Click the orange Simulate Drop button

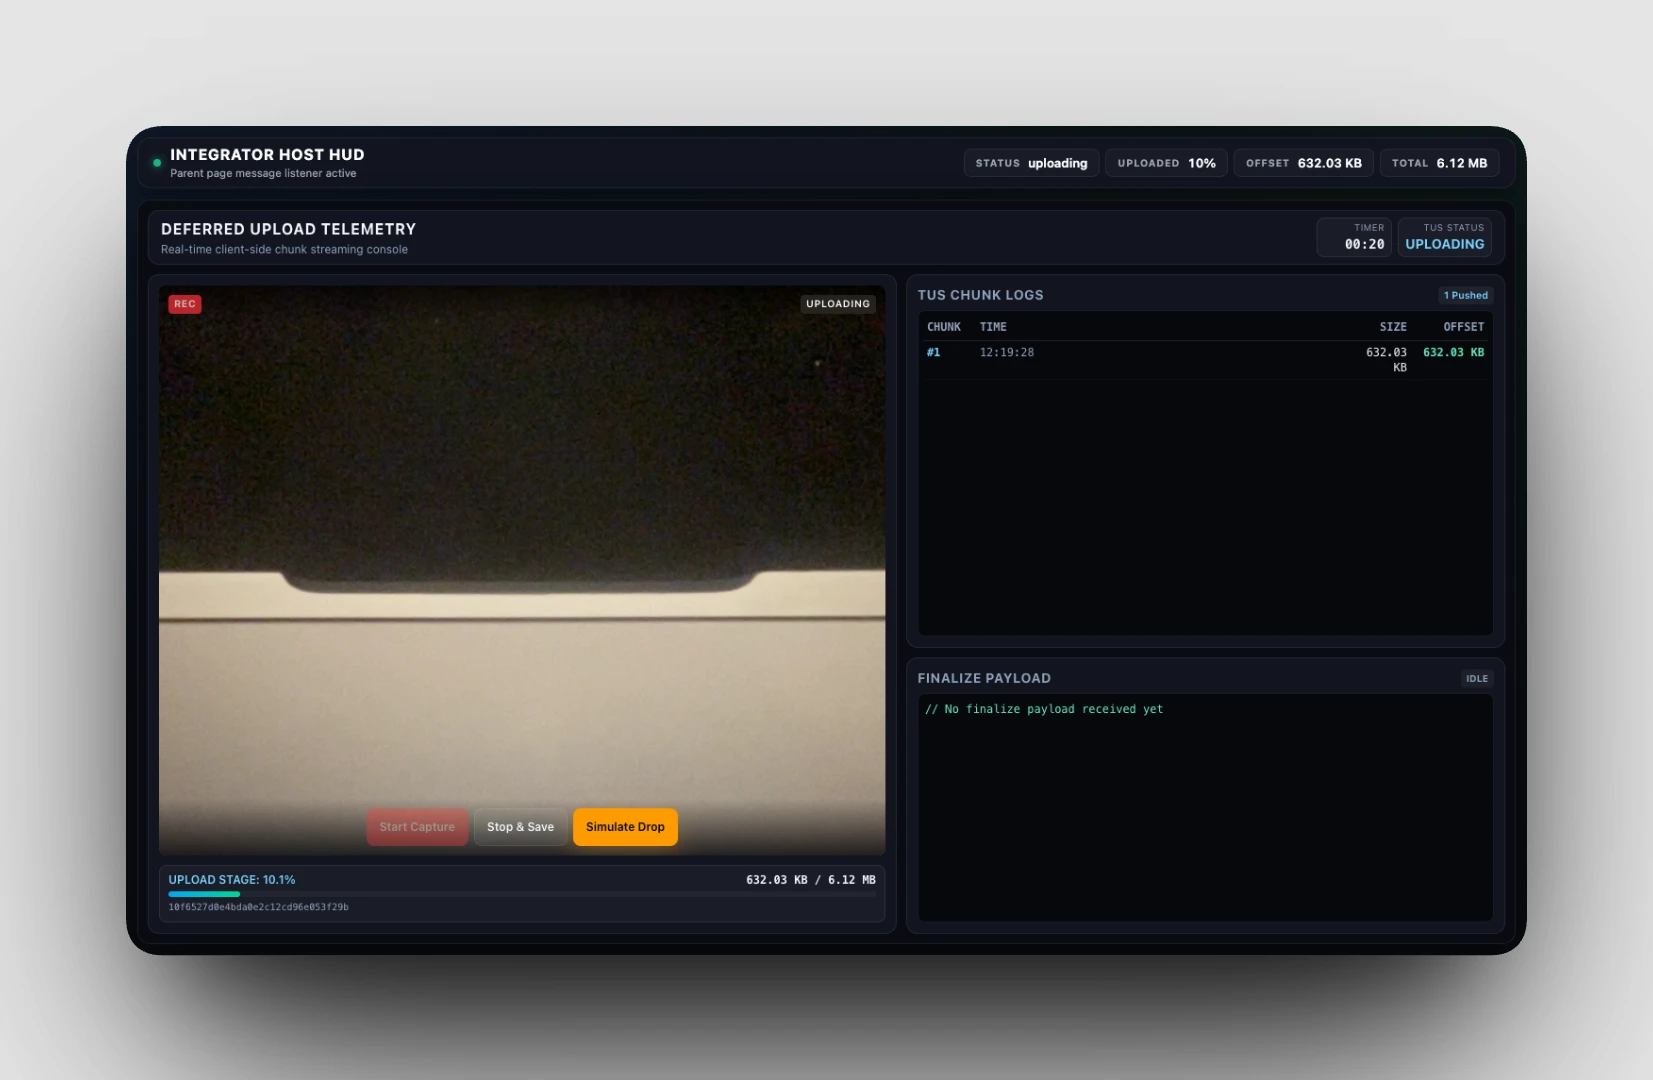(625, 827)
